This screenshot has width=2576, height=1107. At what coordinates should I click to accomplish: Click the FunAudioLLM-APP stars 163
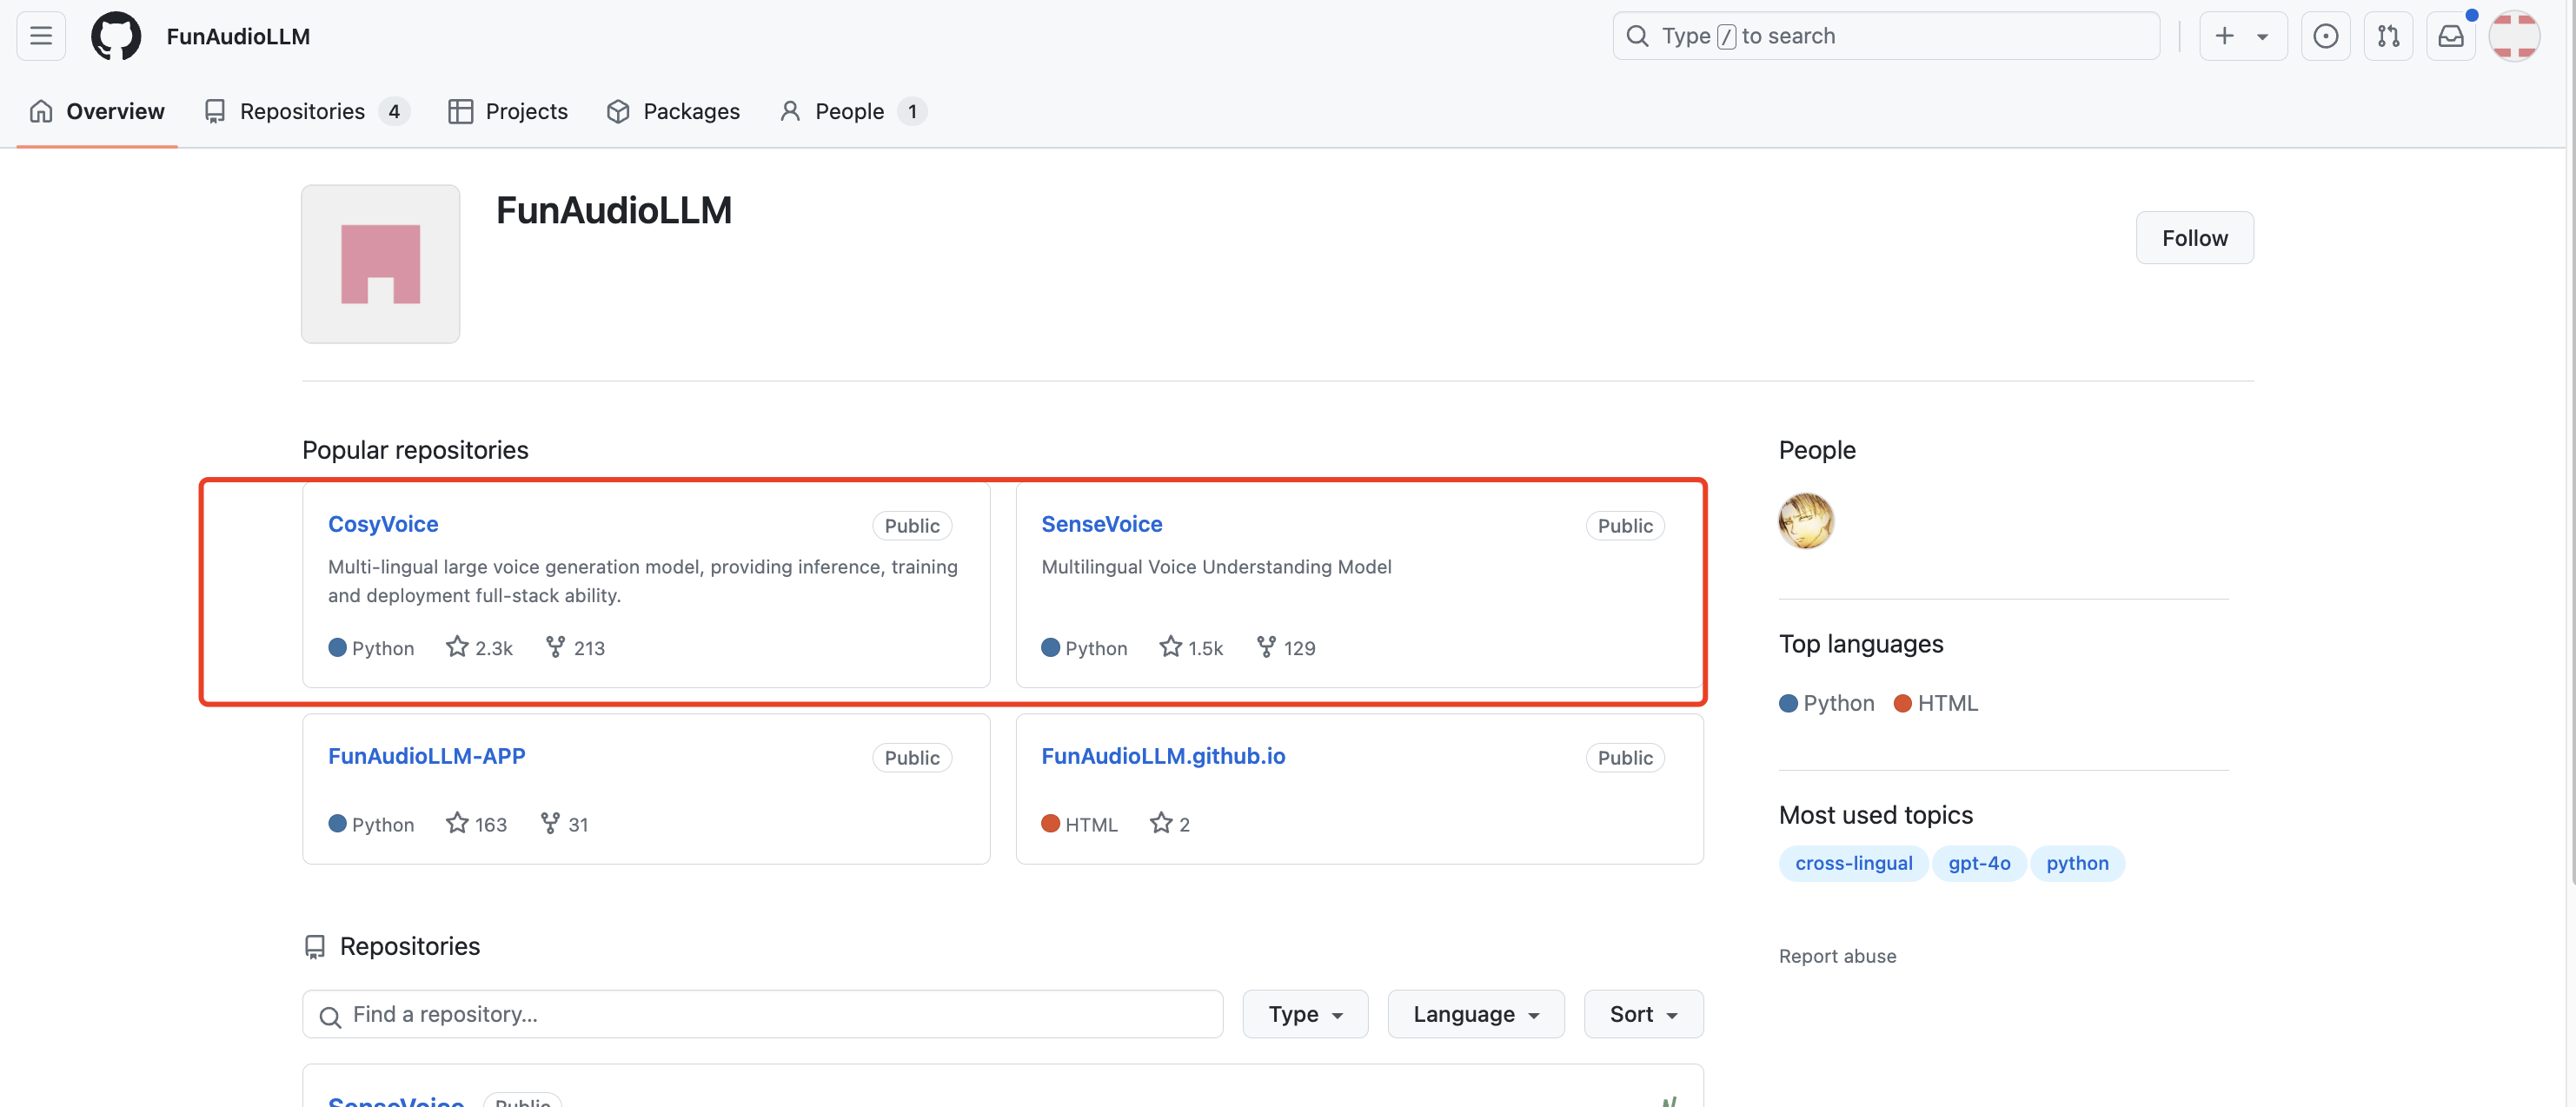(476, 823)
